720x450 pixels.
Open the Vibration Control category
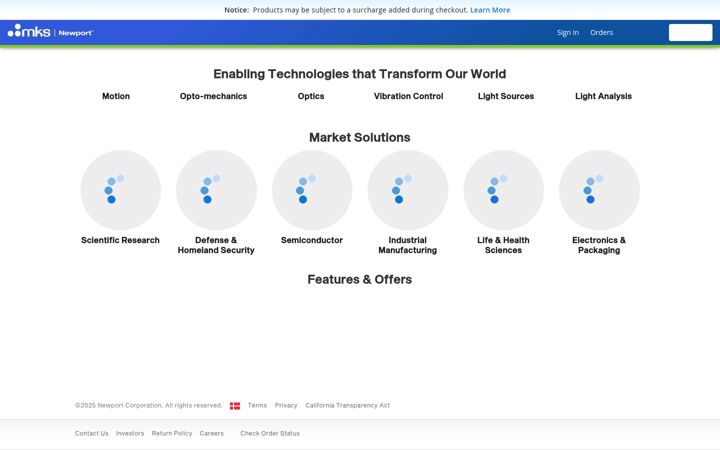[x=408, y=96]
